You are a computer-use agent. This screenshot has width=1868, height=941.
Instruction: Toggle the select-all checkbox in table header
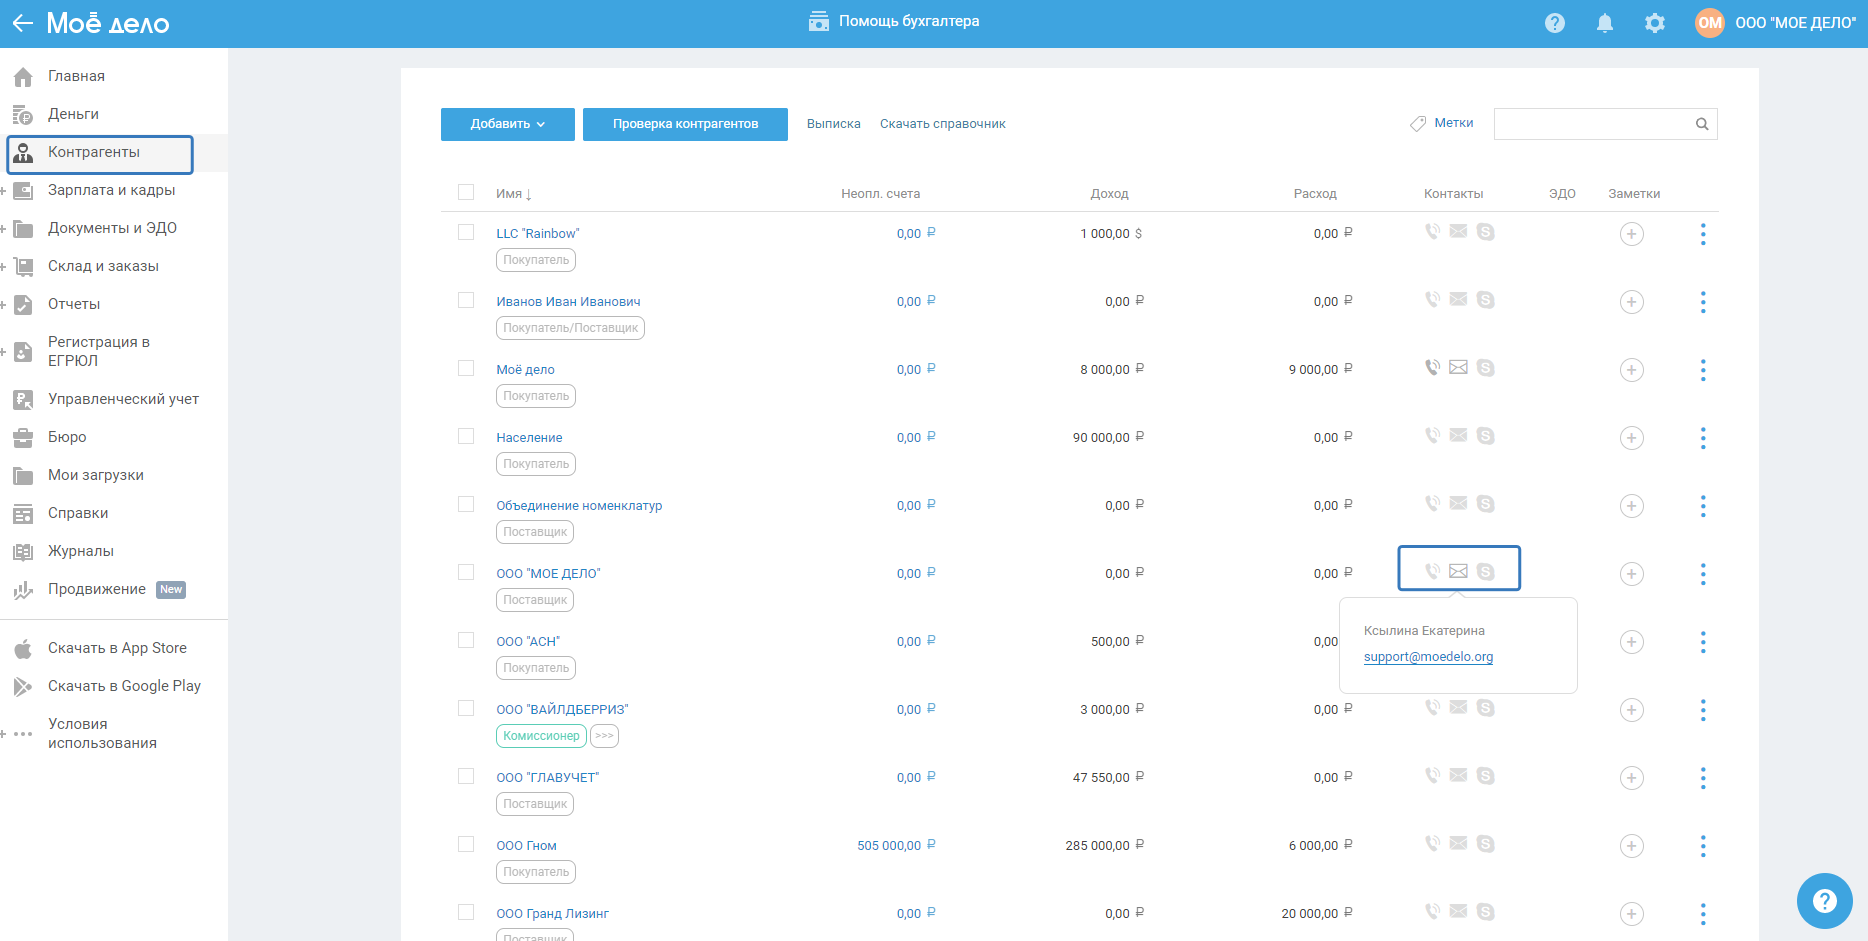click(466, 193)
